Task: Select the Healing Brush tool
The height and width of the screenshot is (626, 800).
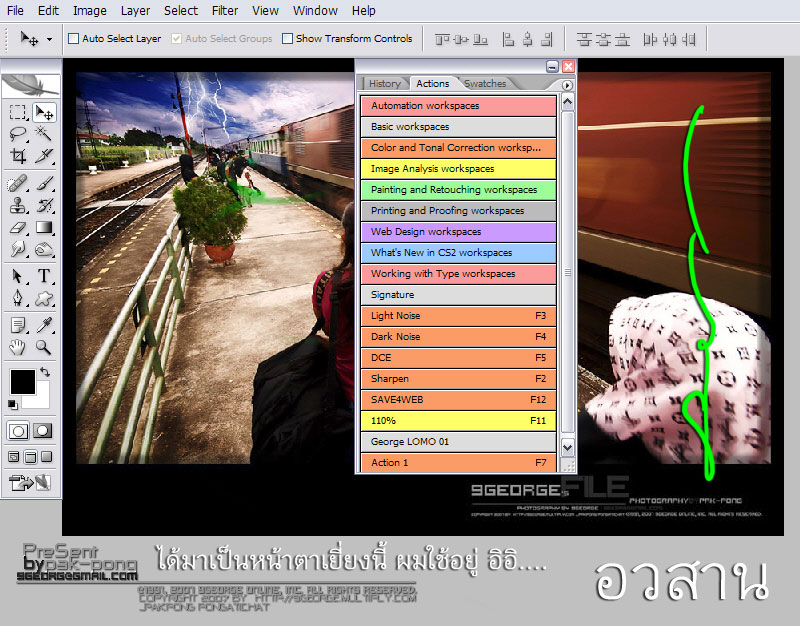Action: click(18, 183)
